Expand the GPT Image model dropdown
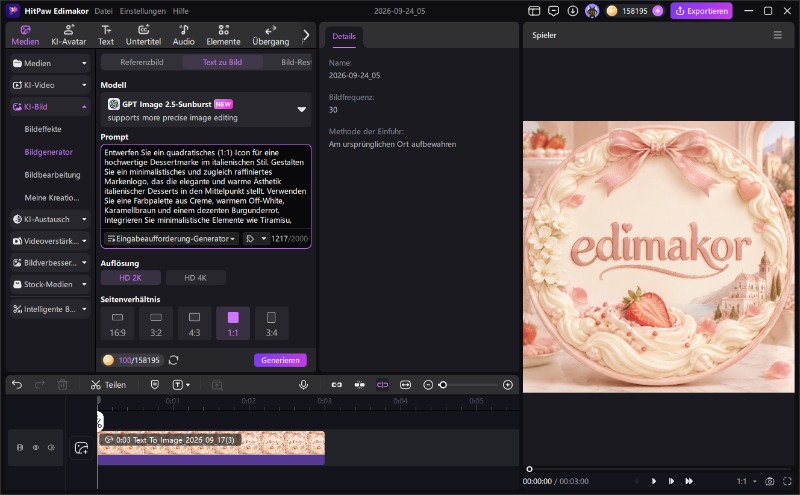This screenshot has width=800, height=495. 302,109
